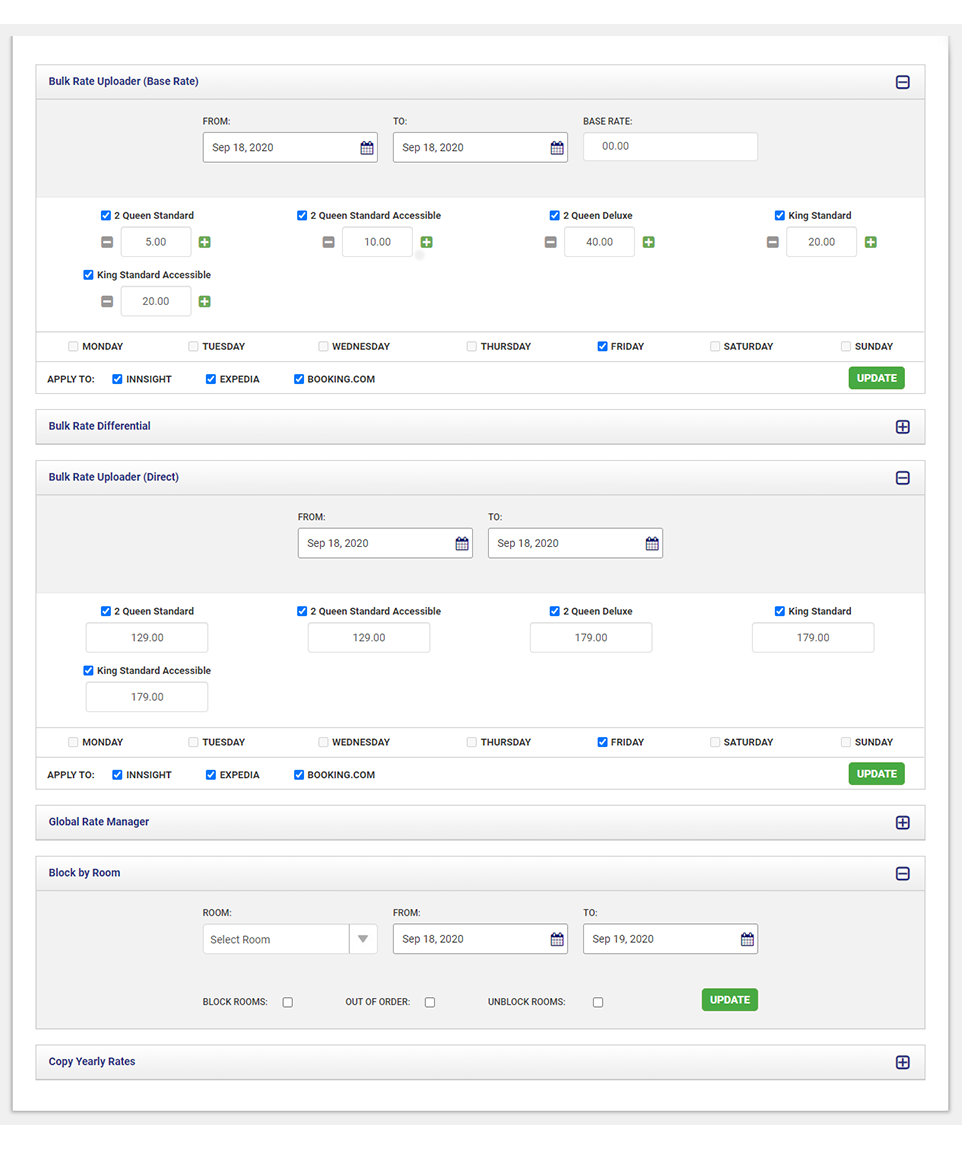The image size is (962, 1152).
Task: Click UPDATE in Direct uploader
Action: tap(877, 774)
